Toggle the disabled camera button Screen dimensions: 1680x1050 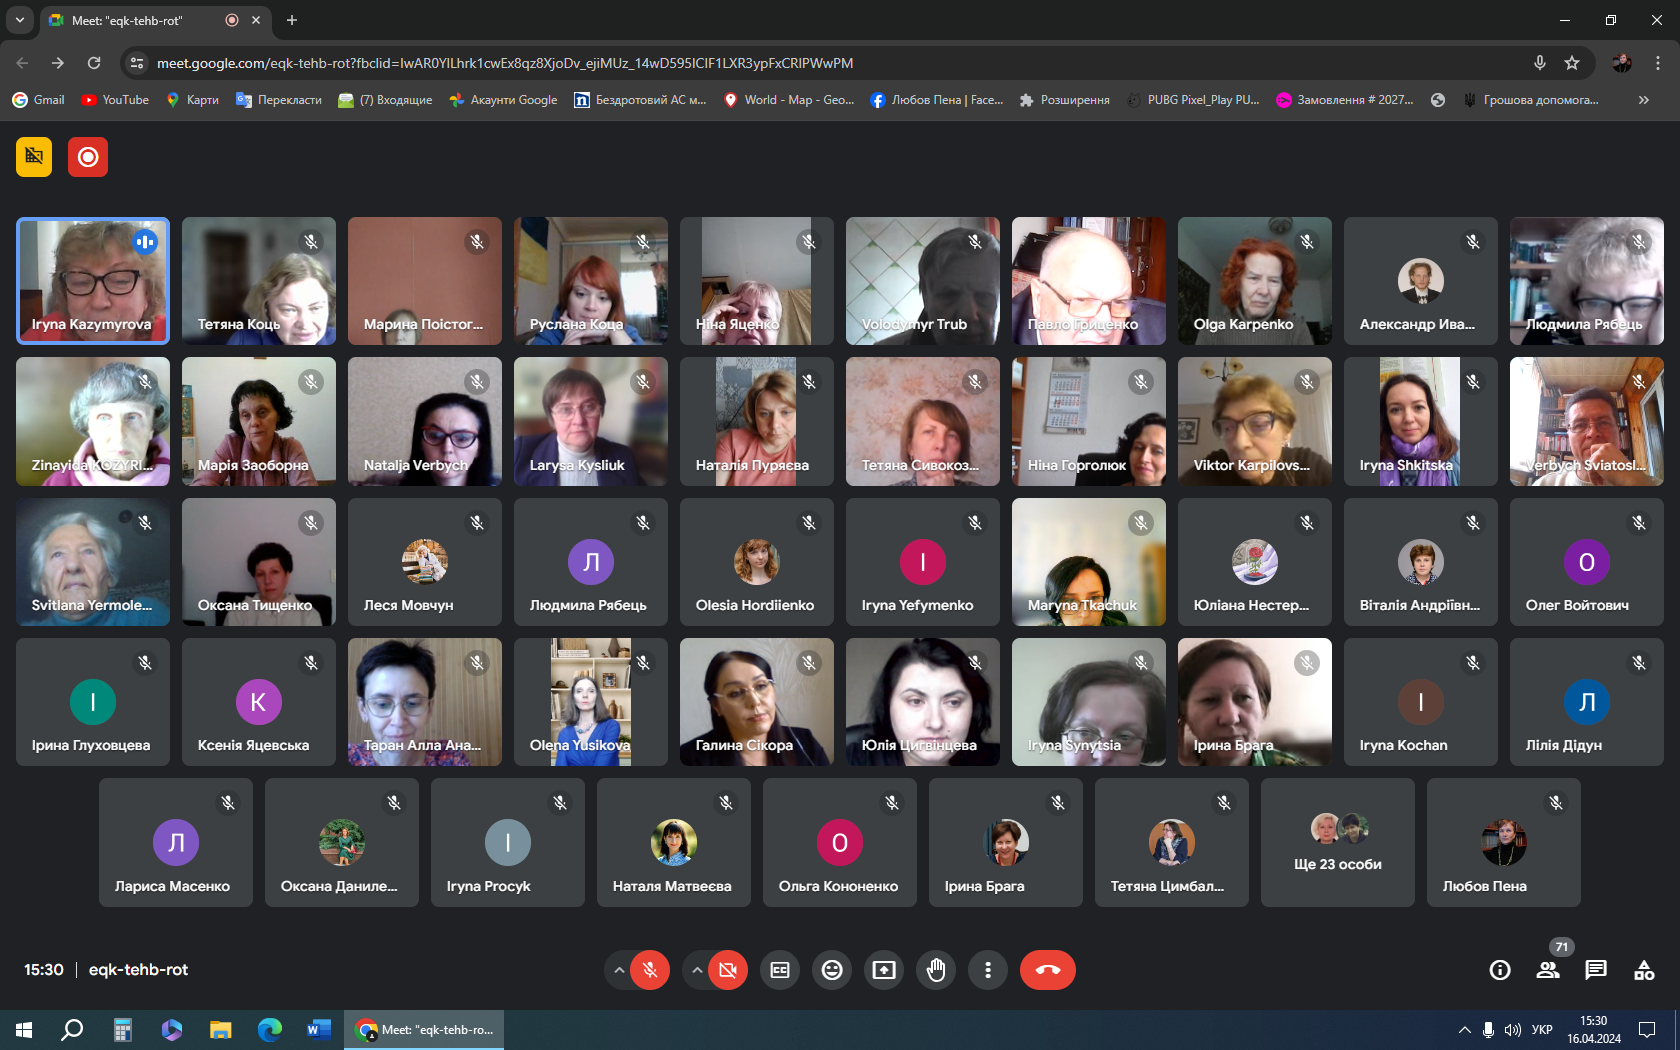(x=728, y=970)
